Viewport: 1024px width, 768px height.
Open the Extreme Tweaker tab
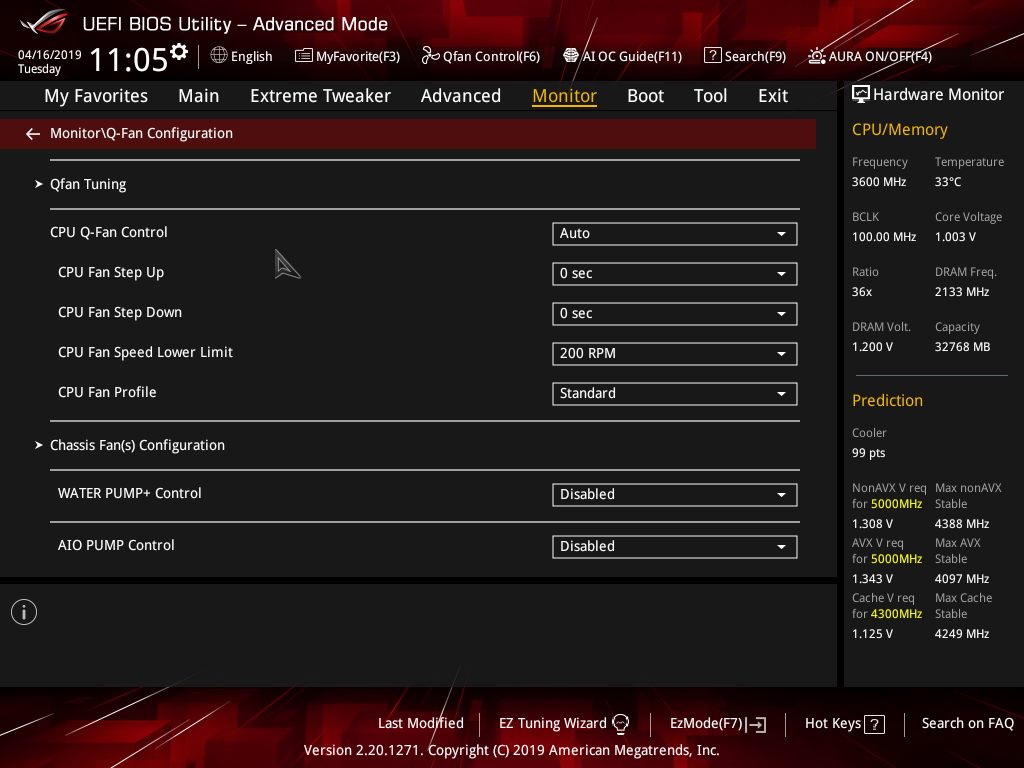(320, 96)
